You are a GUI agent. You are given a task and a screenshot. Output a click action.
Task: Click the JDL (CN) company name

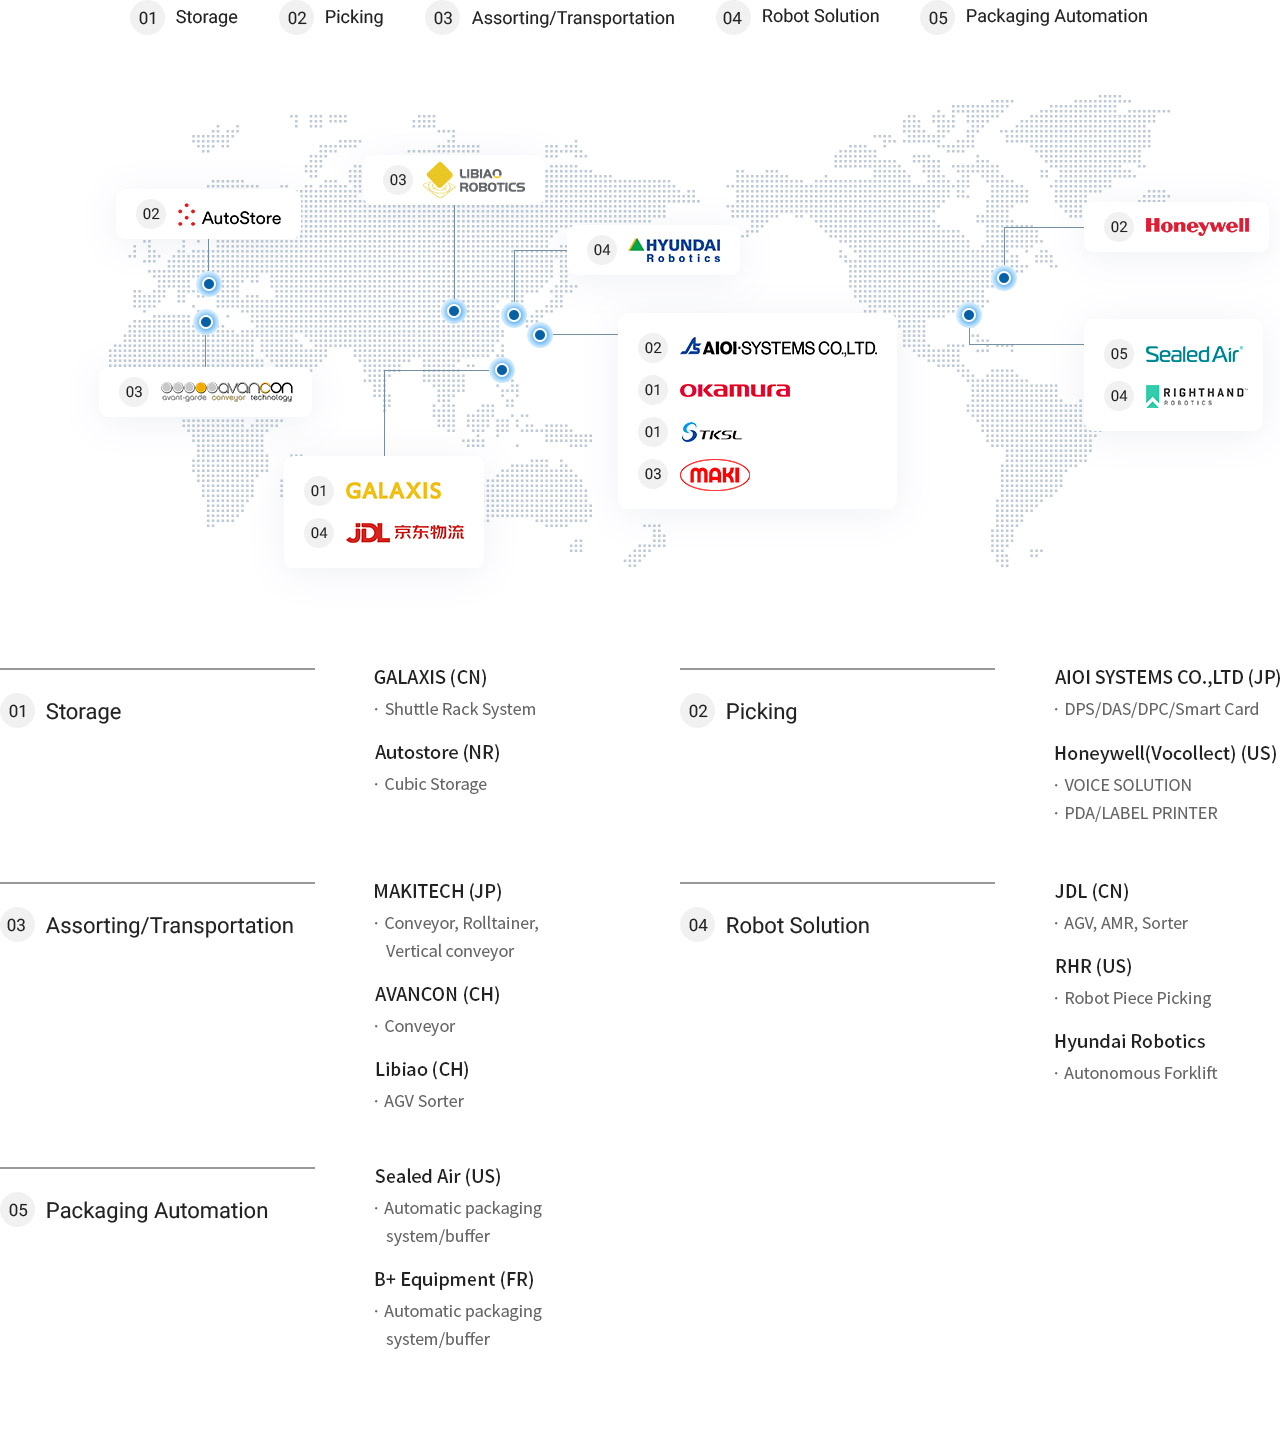point(1092,891)
